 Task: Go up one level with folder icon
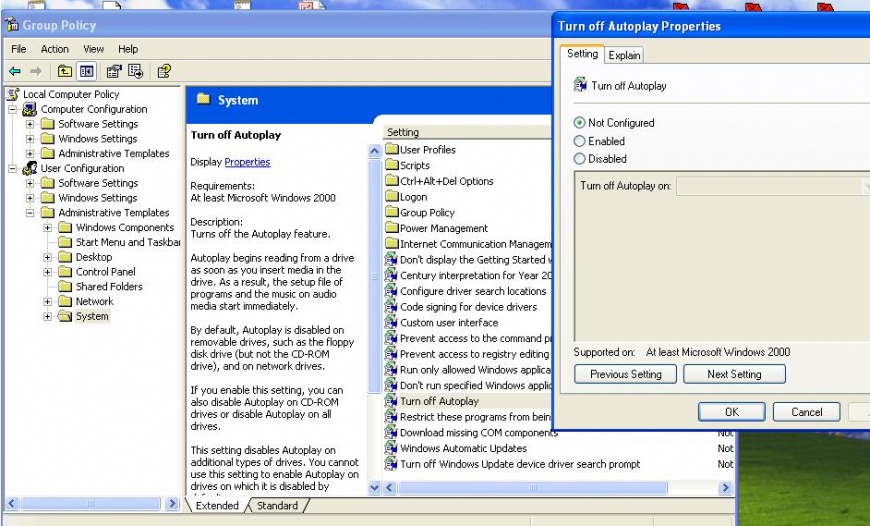click(x=65, y=71)
